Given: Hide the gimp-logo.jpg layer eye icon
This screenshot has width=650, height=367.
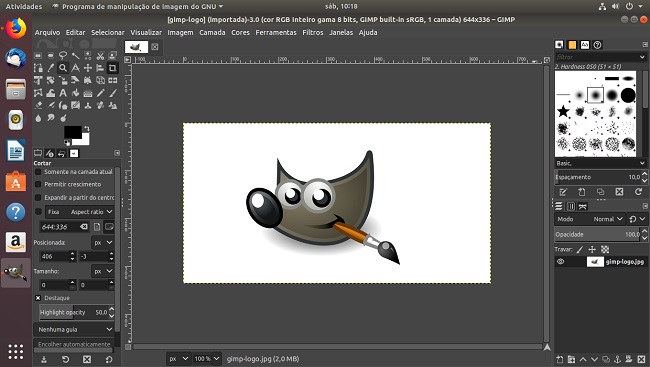Looking at the screenshot, I should (x=560, y=262).
